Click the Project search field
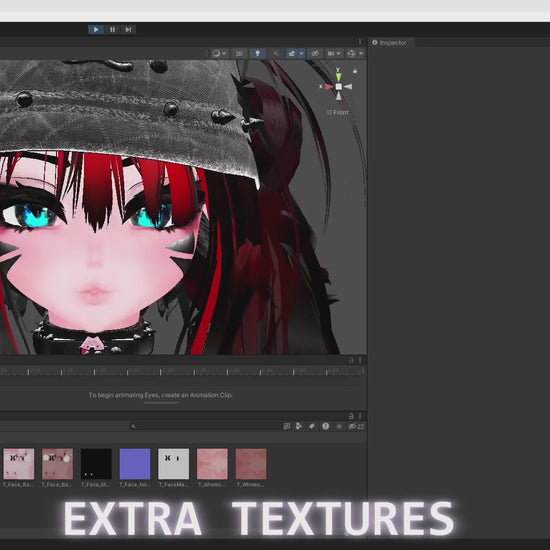Image resolution: width=550 pixels, height=550 pixels. point(204,427)
